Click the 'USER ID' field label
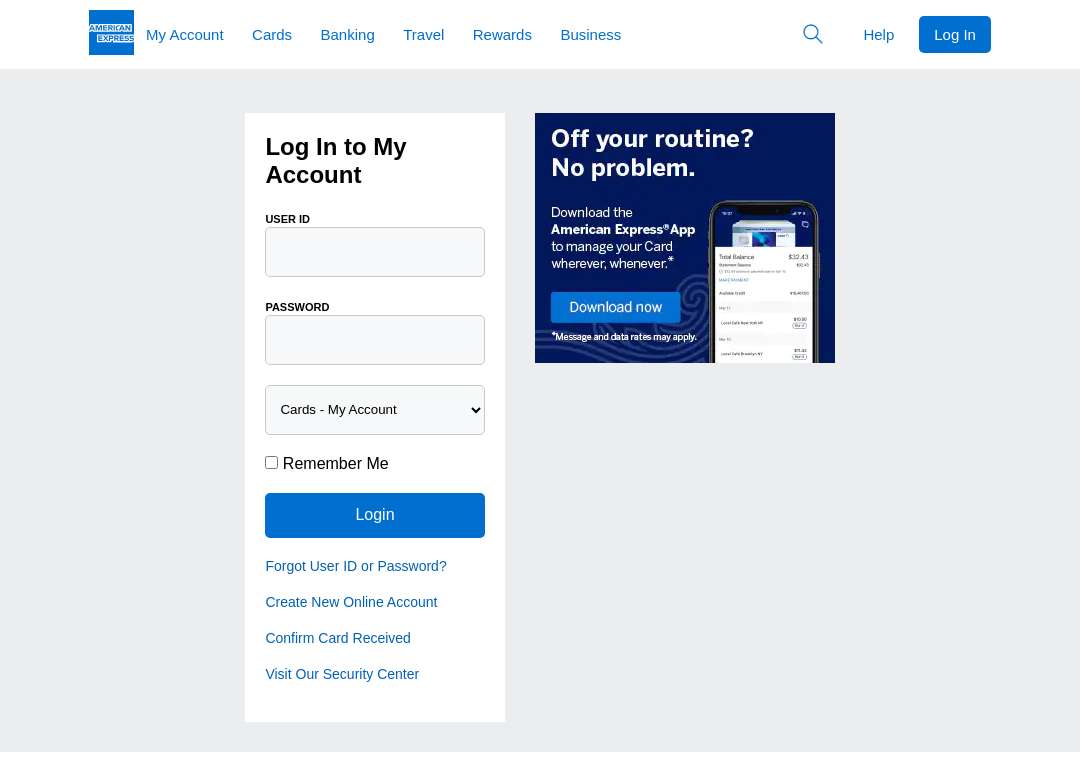The width and height of the screenshot is (1080, 768). point(287,219)
